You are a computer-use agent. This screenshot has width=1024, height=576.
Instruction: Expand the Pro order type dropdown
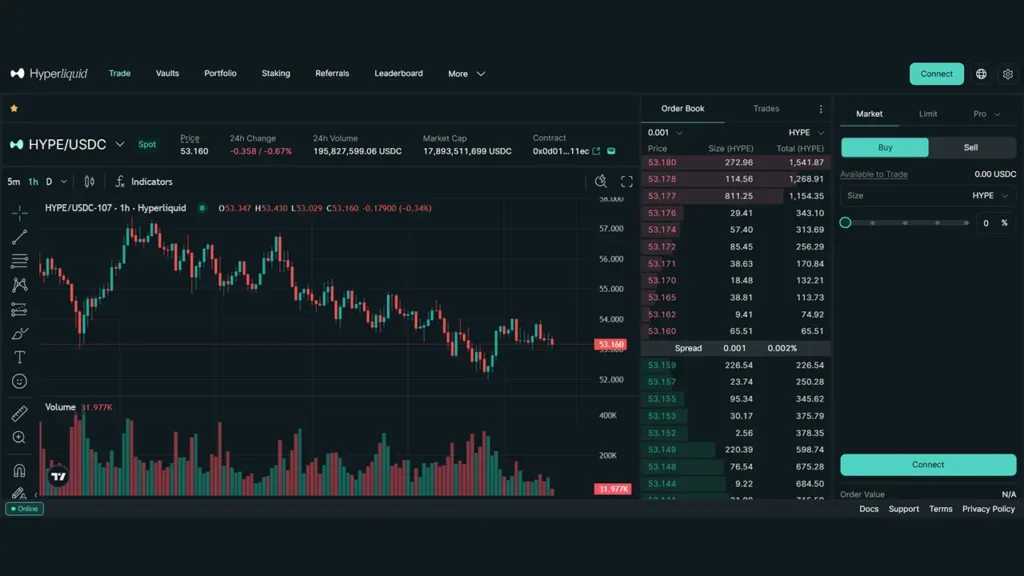point(986,114)
